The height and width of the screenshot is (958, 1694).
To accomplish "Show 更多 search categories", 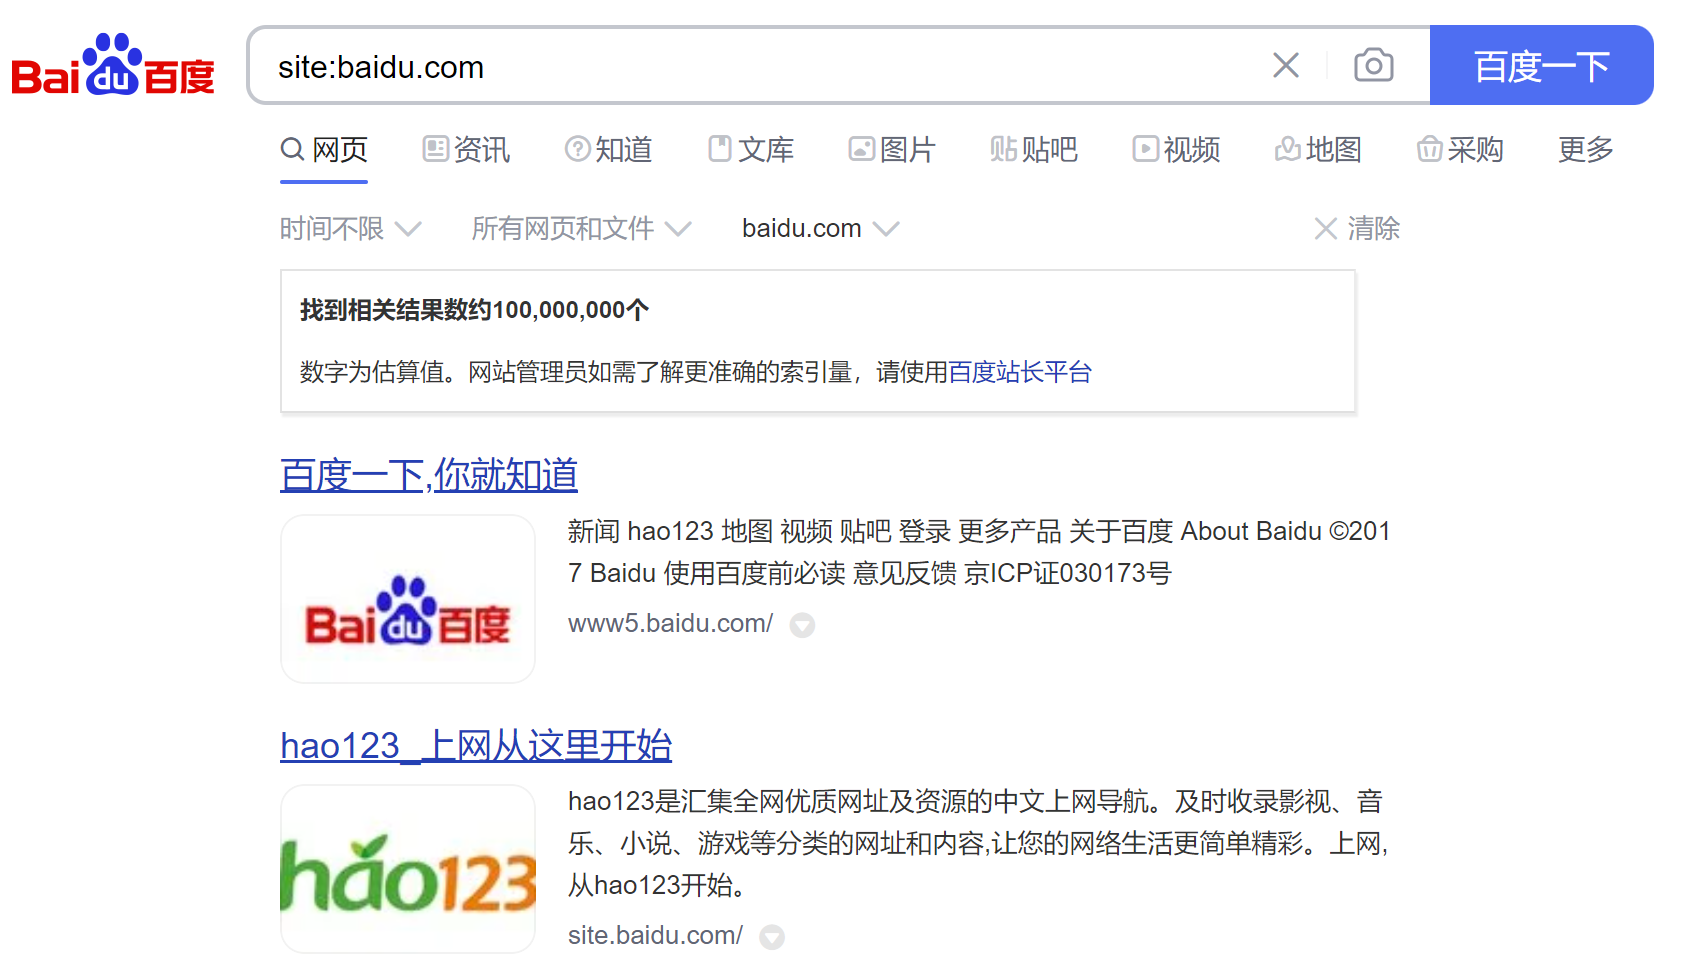I will tap(1586, 150).
